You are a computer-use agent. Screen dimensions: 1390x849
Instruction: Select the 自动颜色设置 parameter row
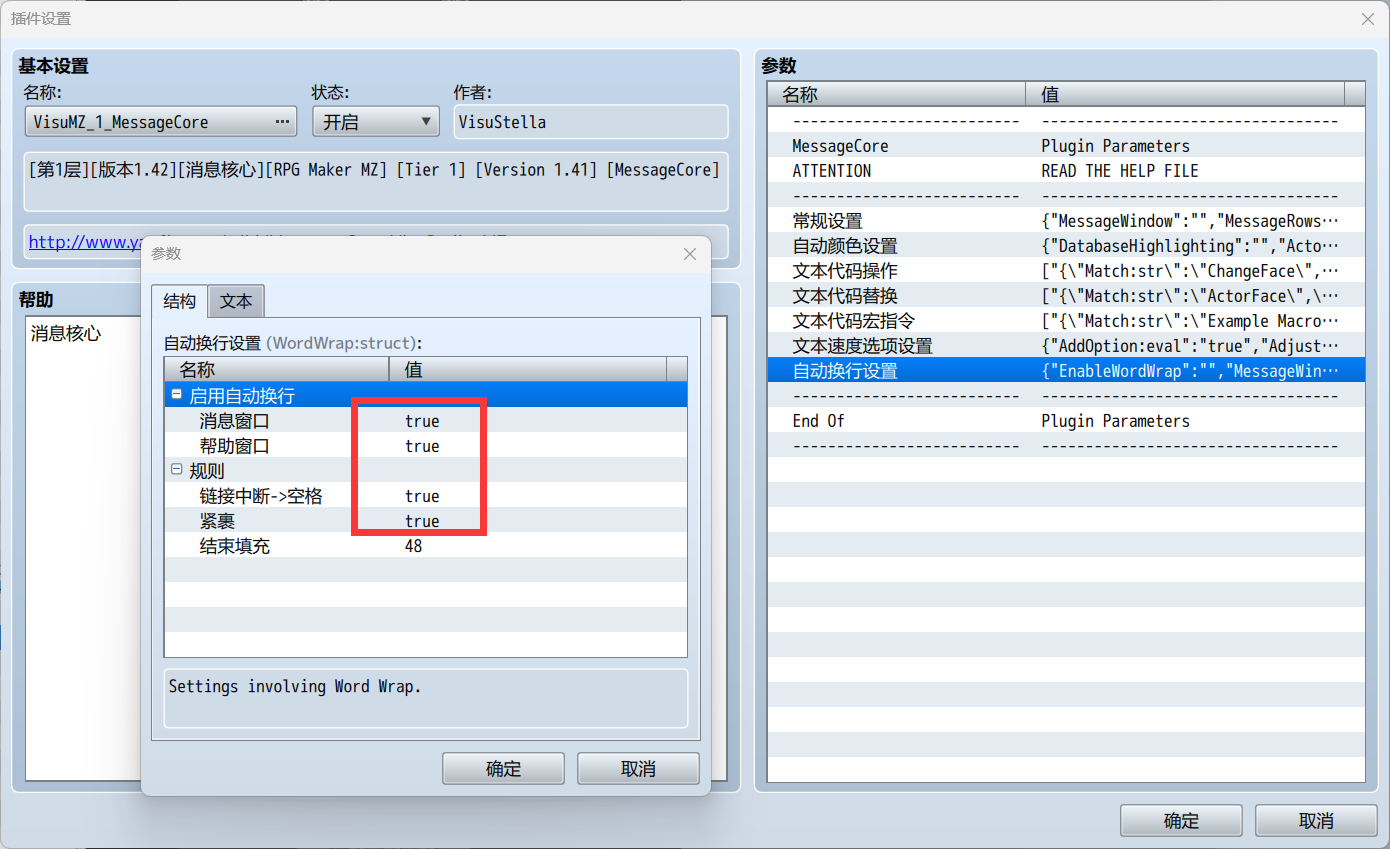tap(1066, 246)
